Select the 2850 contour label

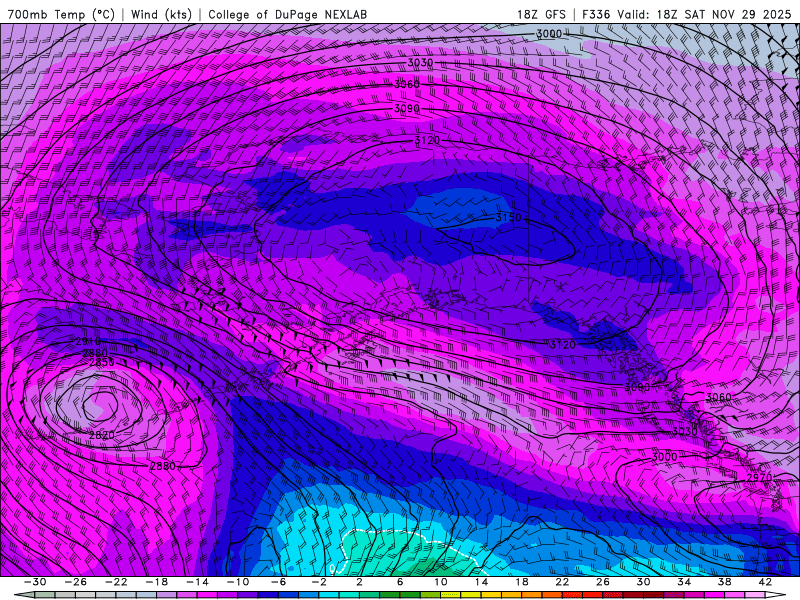point(102,362)
